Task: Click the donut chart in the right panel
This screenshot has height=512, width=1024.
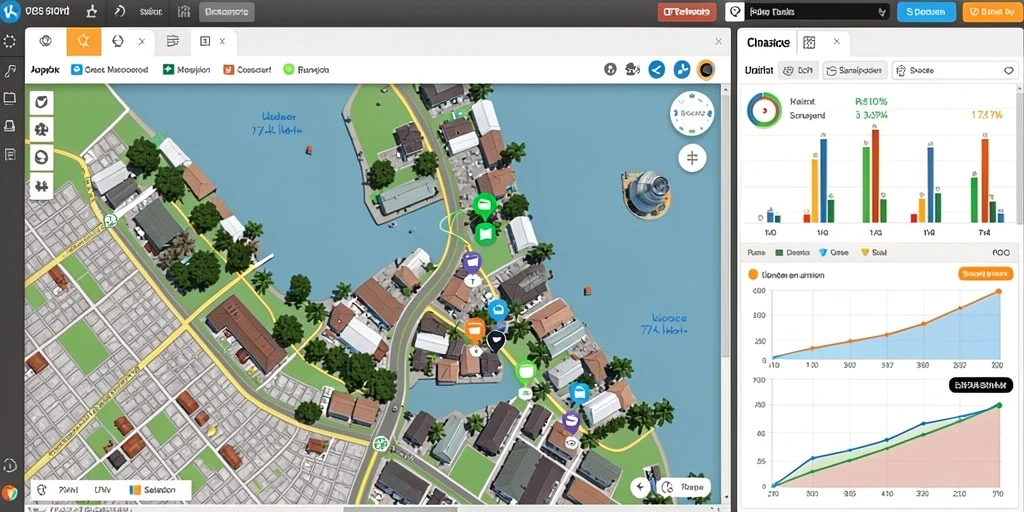Action: pos(764,110)
